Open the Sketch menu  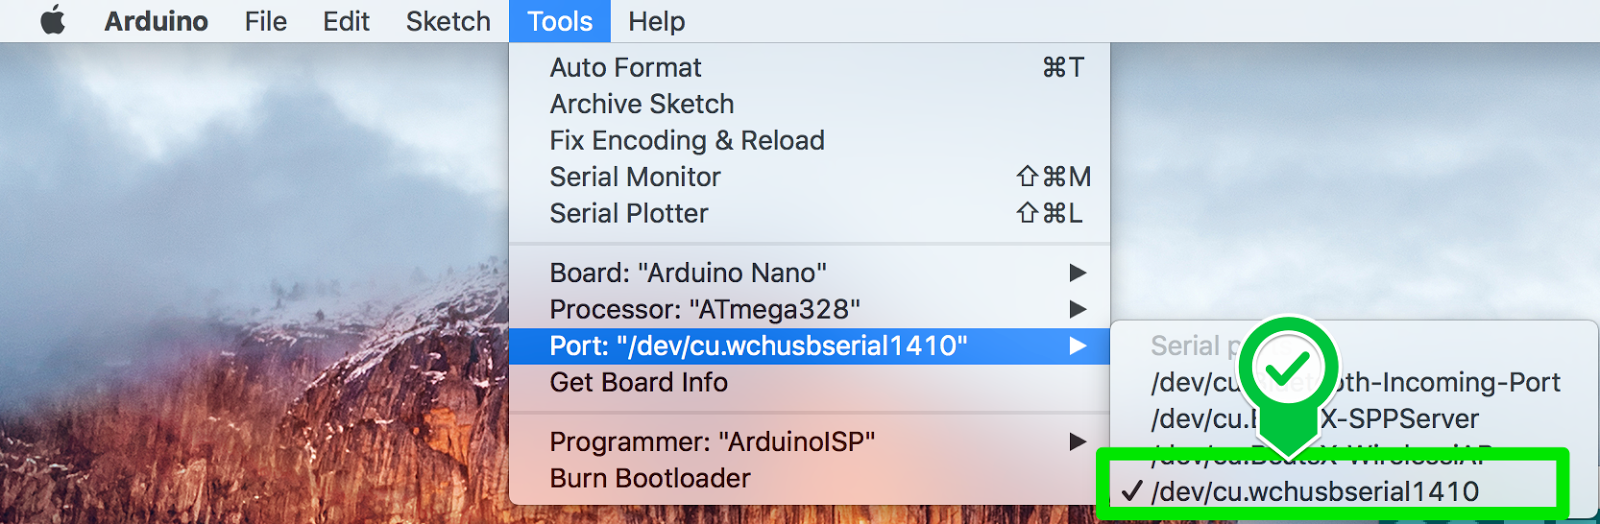click(x=448, y=21)
